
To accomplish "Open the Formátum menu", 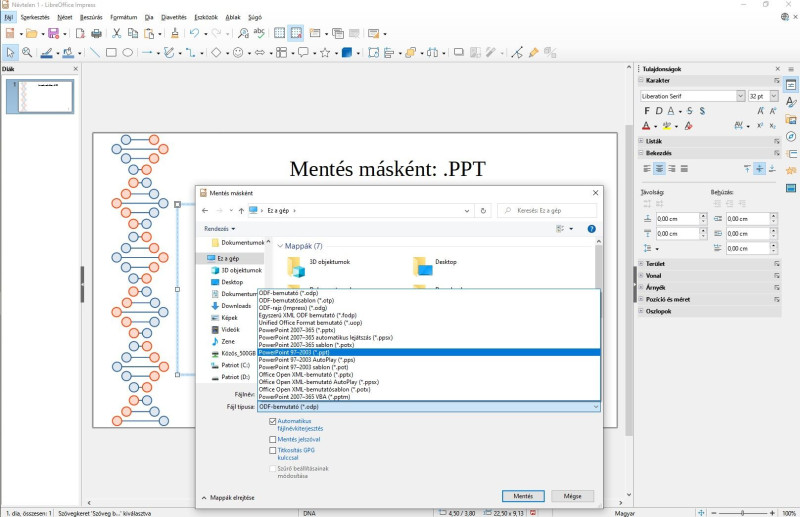I will click(123, 17).
